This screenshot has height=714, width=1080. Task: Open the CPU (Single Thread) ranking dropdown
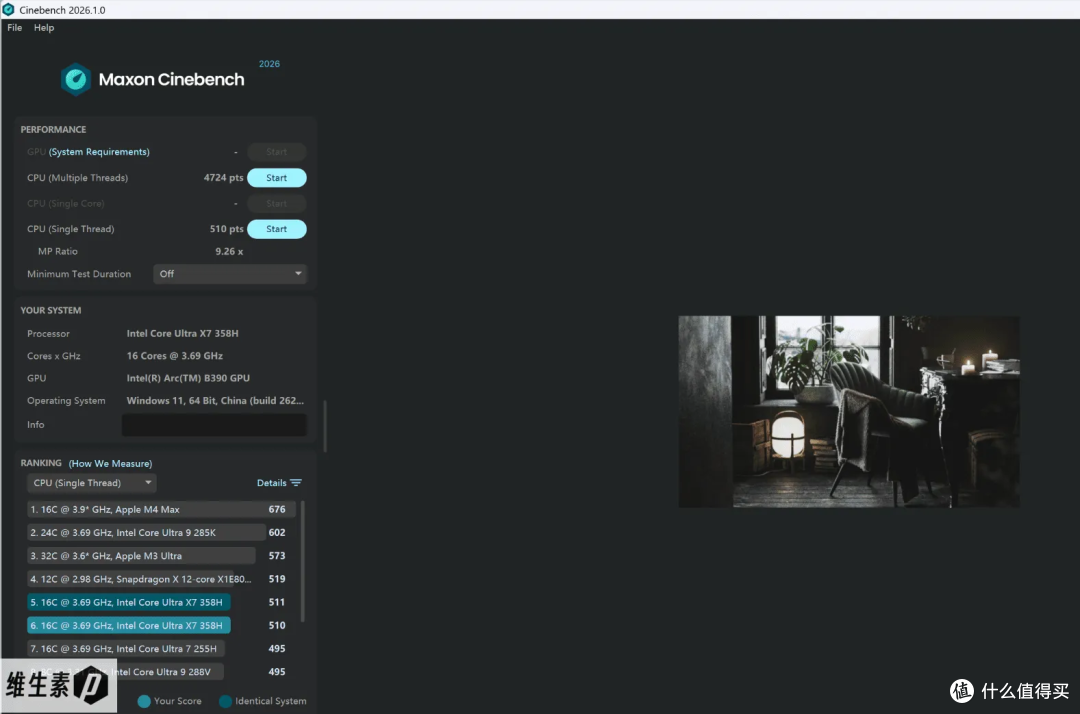click(92, 483)
